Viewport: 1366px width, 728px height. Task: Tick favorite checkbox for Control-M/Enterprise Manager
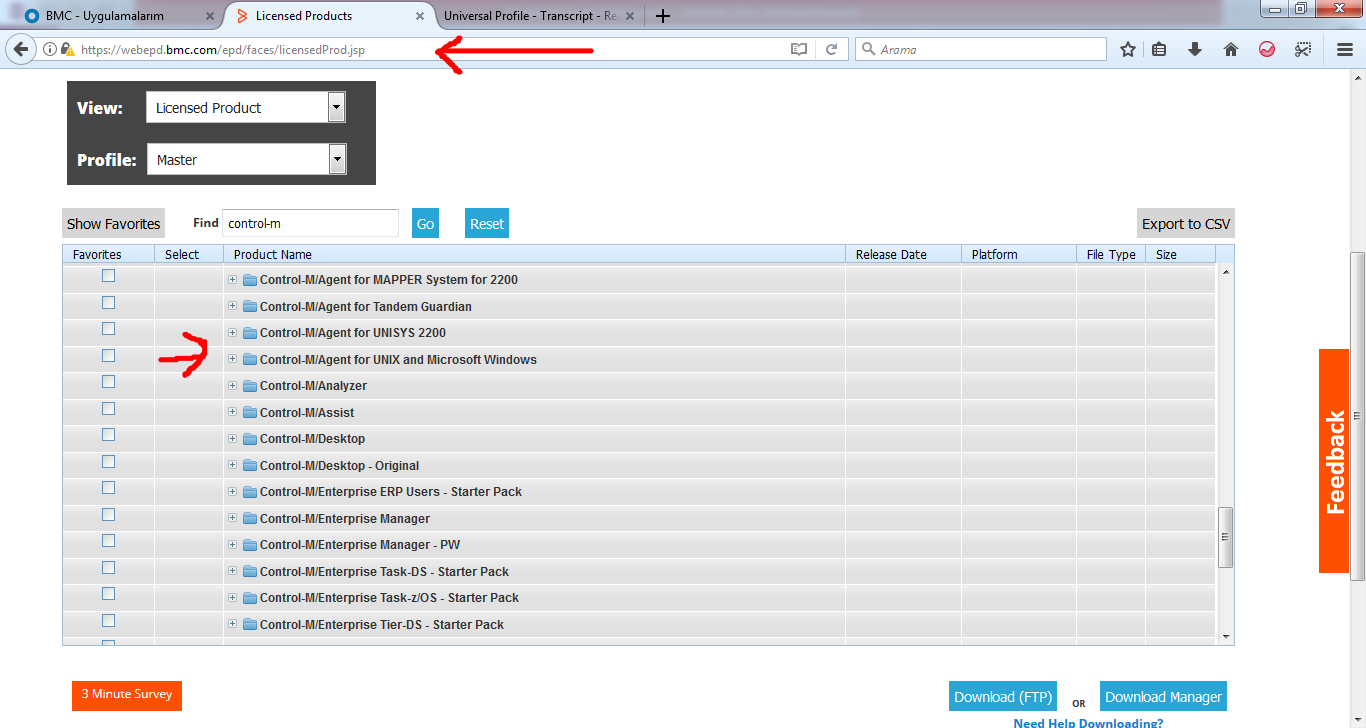click(x=108, y=515)
